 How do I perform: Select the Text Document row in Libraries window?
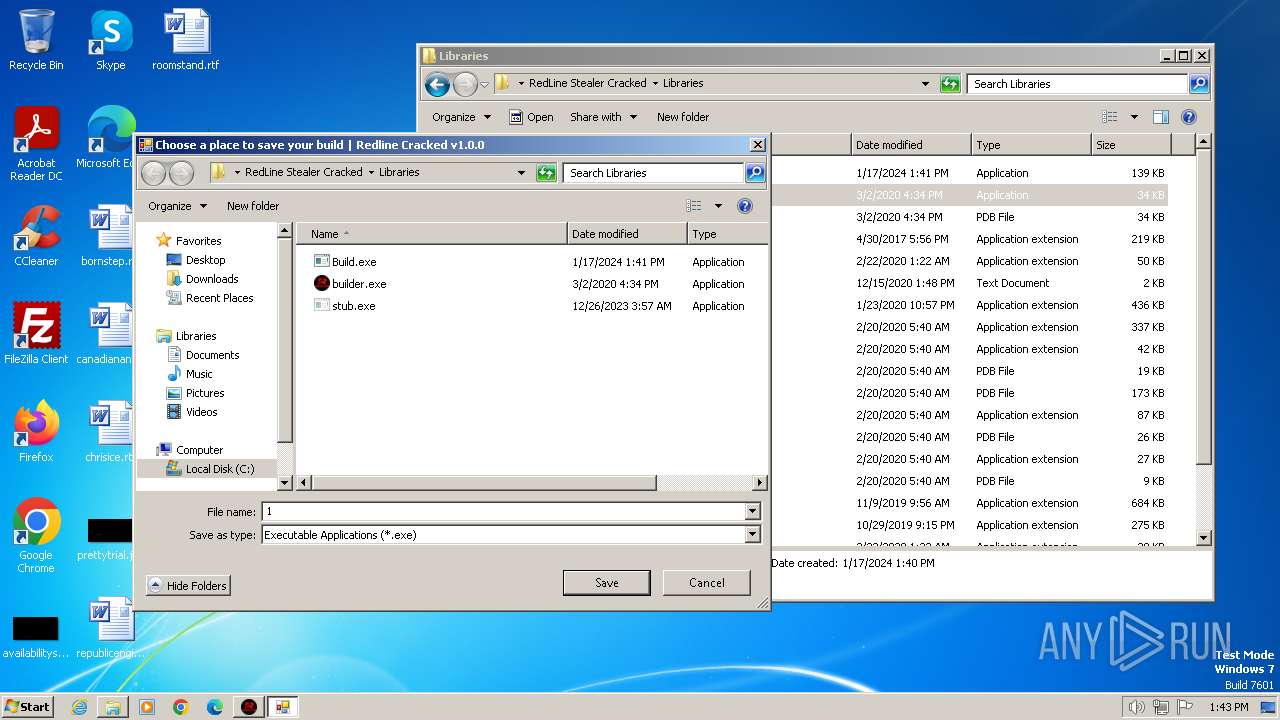[x=970, y=283]
